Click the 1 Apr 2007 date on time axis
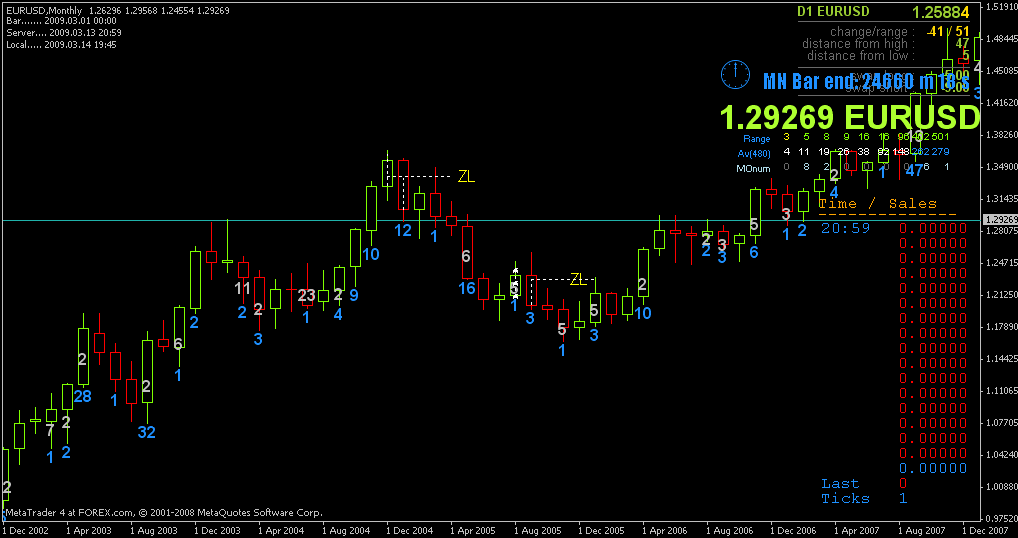1018x538 pixels. [859, 530]
